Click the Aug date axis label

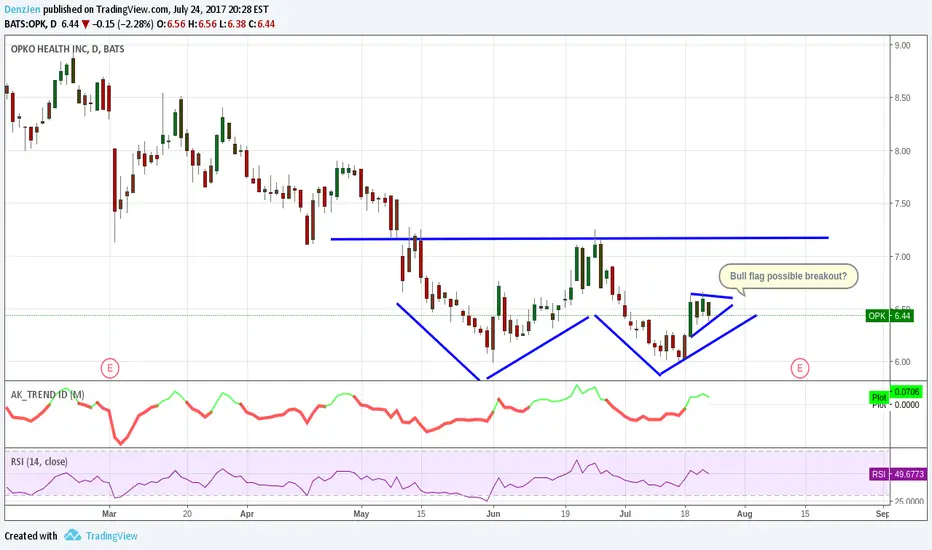[745, 513]
